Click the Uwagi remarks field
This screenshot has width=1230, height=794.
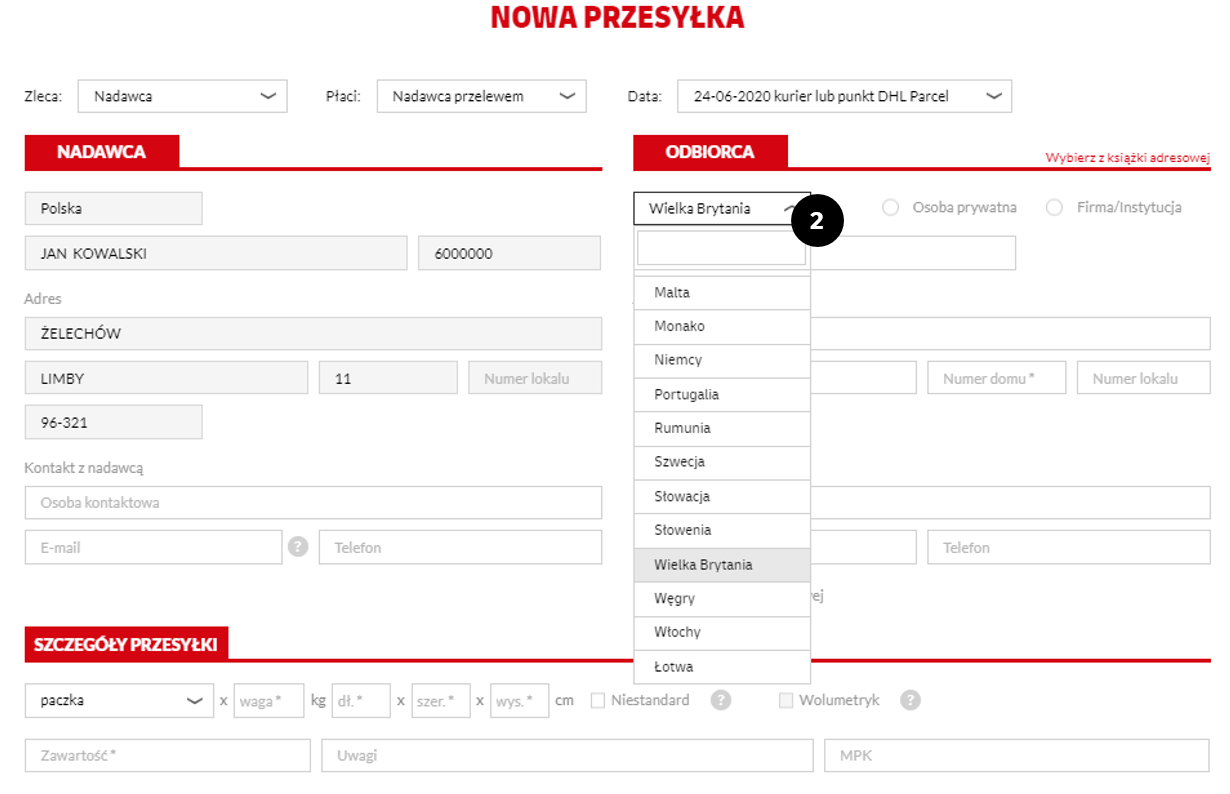pos(567,756)
